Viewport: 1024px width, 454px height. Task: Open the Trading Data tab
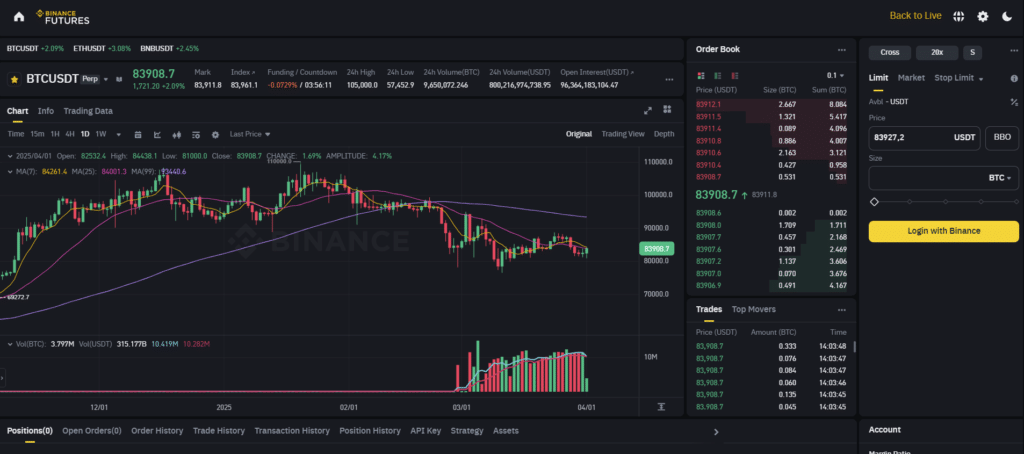[88, 111]
